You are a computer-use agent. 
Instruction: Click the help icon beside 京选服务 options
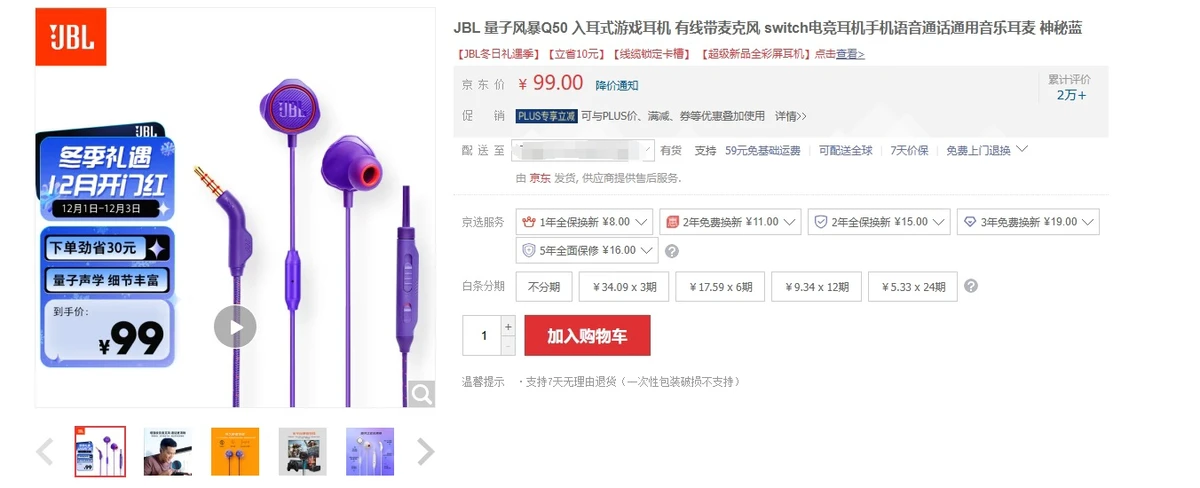pyautogui.click(x=672, y=251)
